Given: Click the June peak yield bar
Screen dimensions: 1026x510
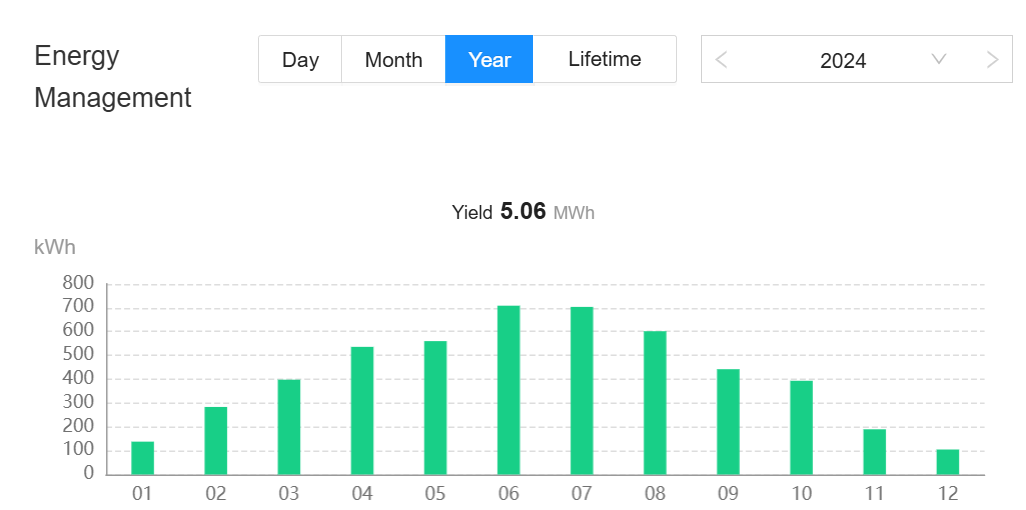Looking at the screenshot, I should [x=508, y=390].
